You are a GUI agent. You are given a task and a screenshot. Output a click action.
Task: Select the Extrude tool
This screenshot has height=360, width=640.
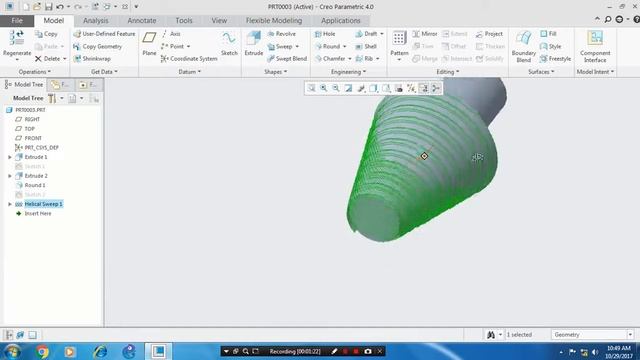tap(253, 44)
